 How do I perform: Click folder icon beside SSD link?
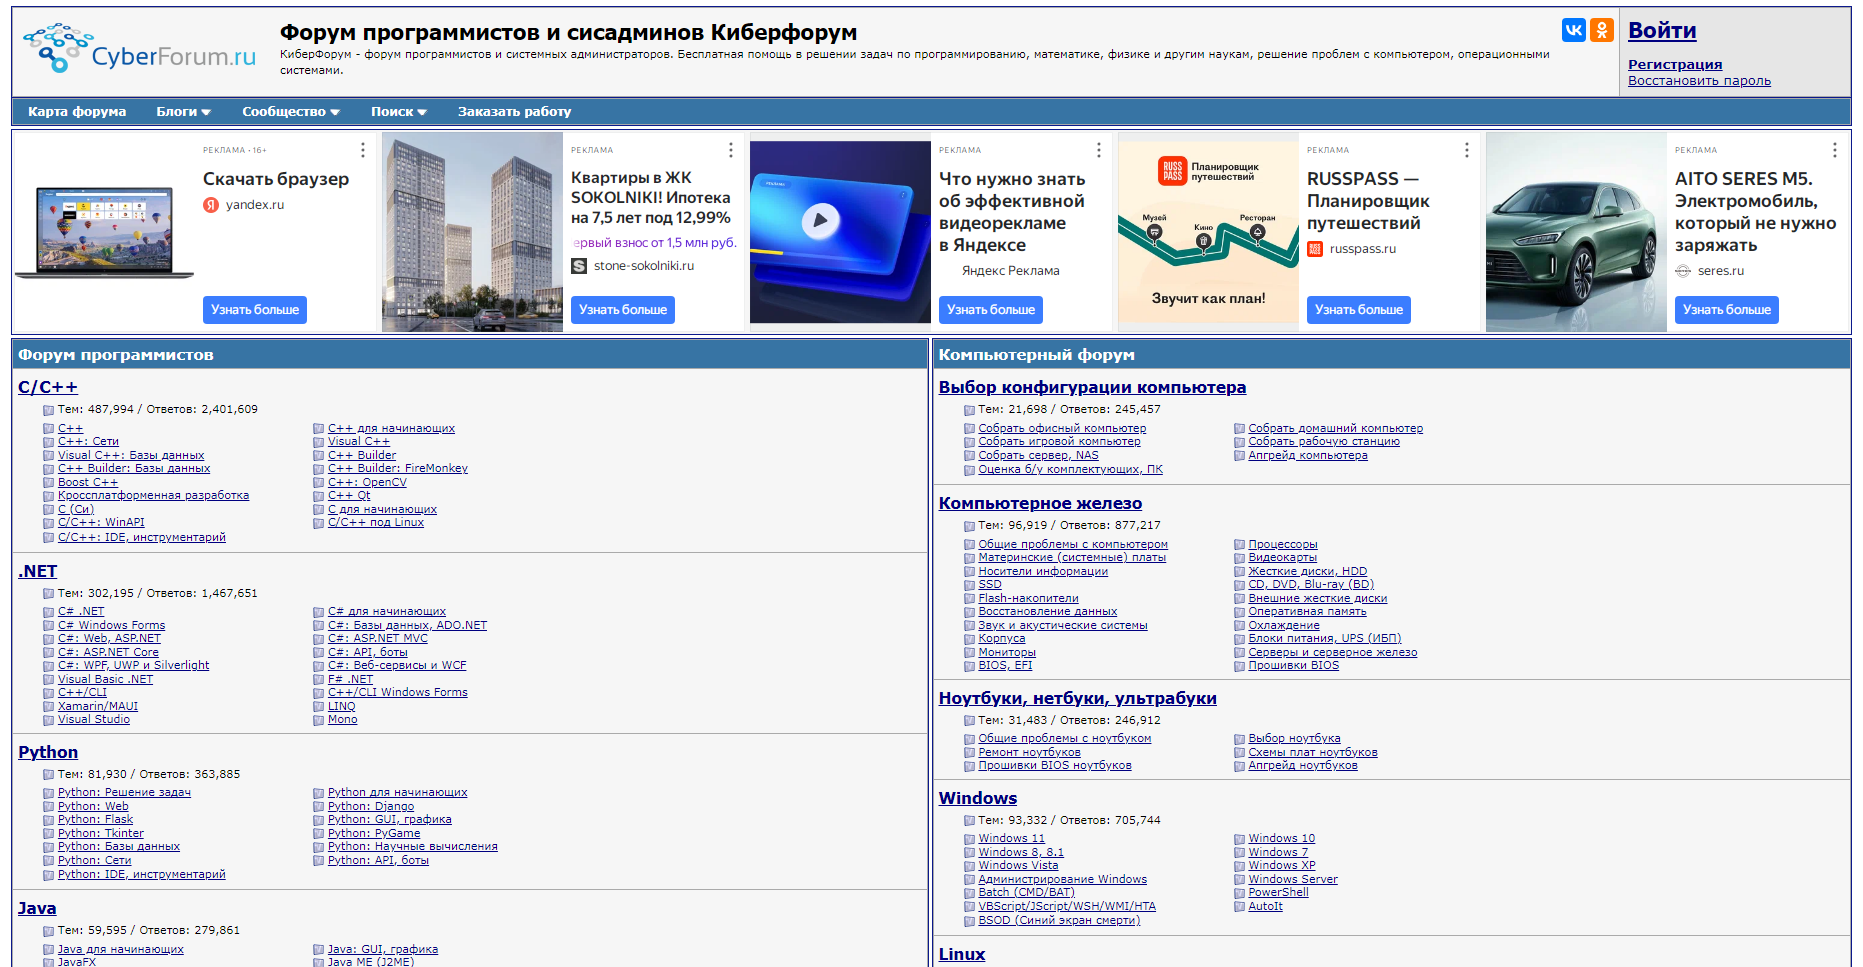(969, 585)
